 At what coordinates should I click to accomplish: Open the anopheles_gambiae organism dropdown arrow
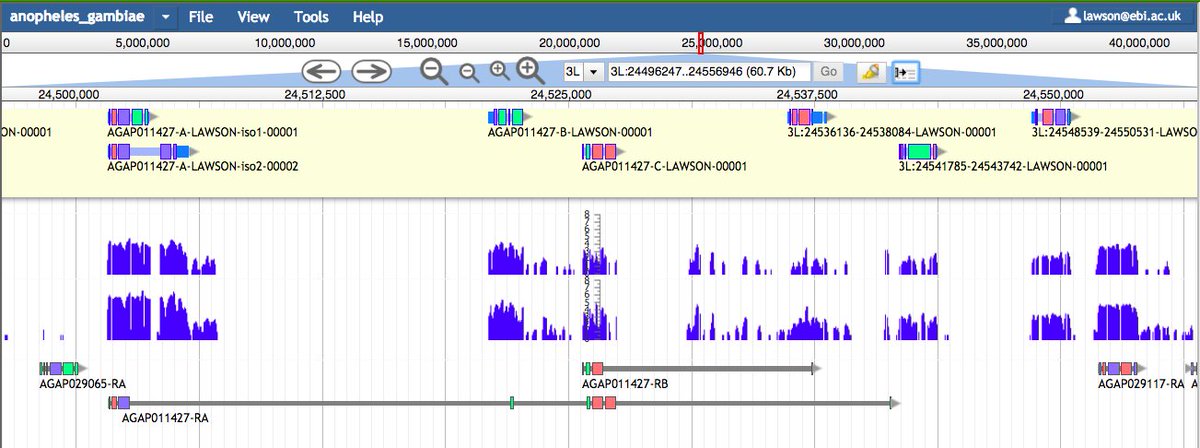pos(165,17)
